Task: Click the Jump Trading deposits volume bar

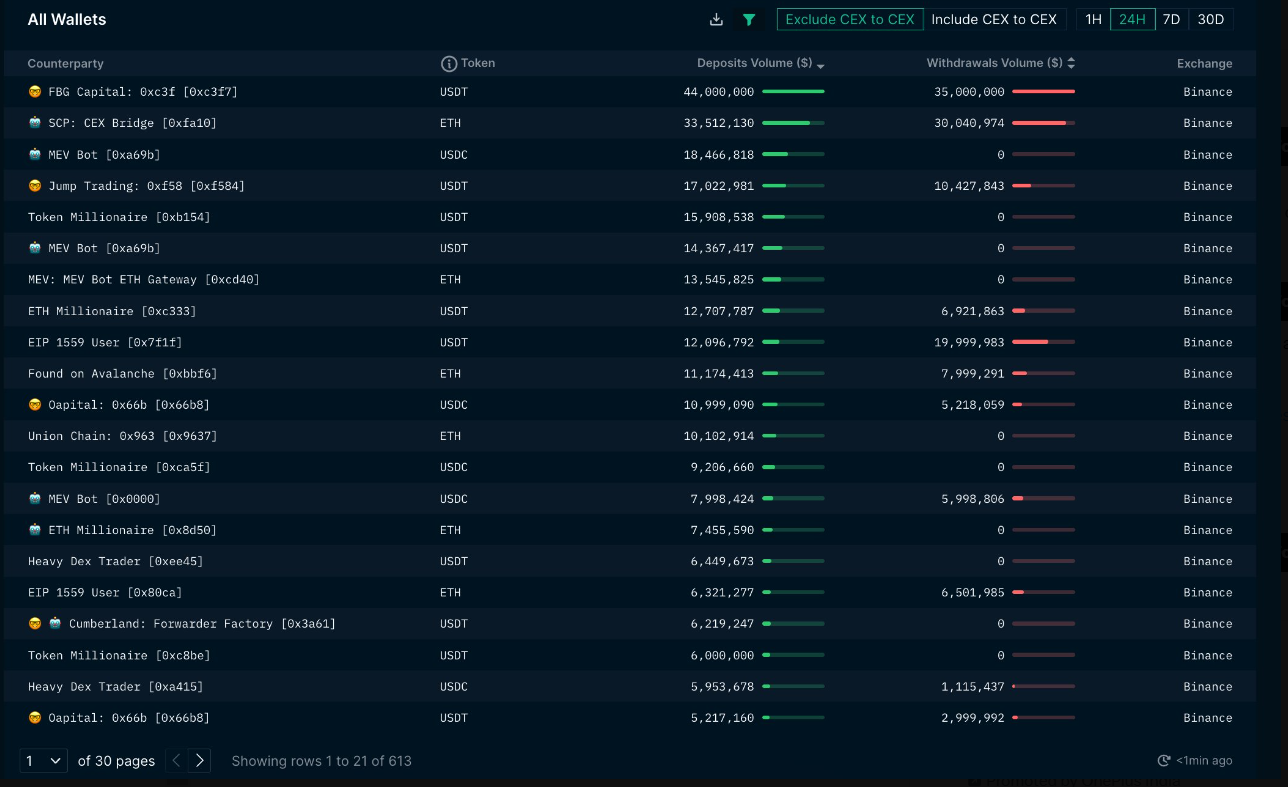Action: [x=793, y=186]
